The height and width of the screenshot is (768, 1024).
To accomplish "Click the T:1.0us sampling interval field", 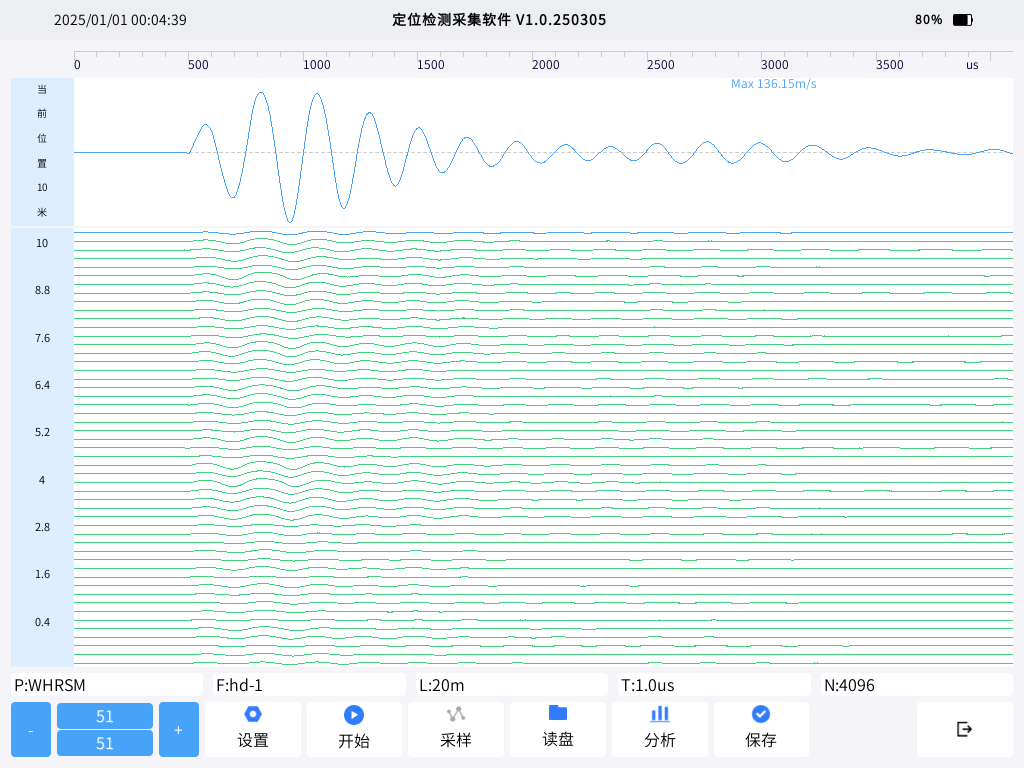I will pos(714,685).
